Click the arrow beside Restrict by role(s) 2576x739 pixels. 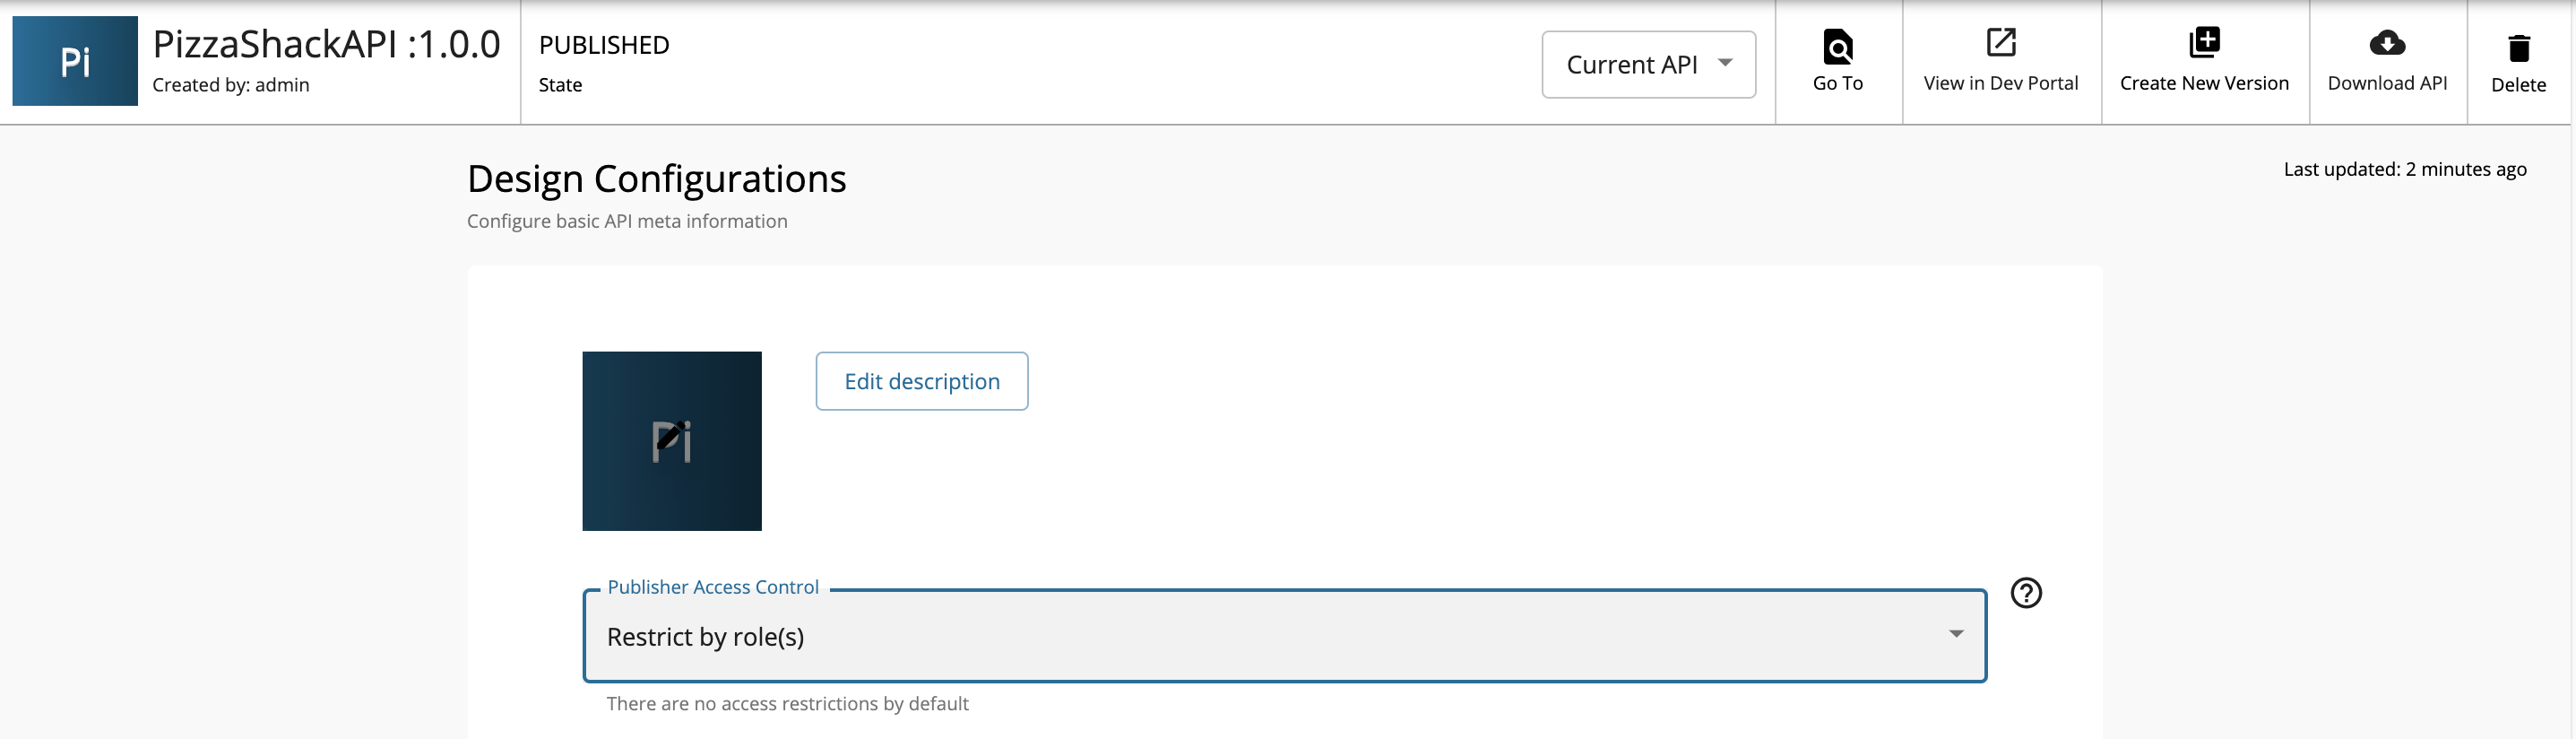pos(1955,634)
